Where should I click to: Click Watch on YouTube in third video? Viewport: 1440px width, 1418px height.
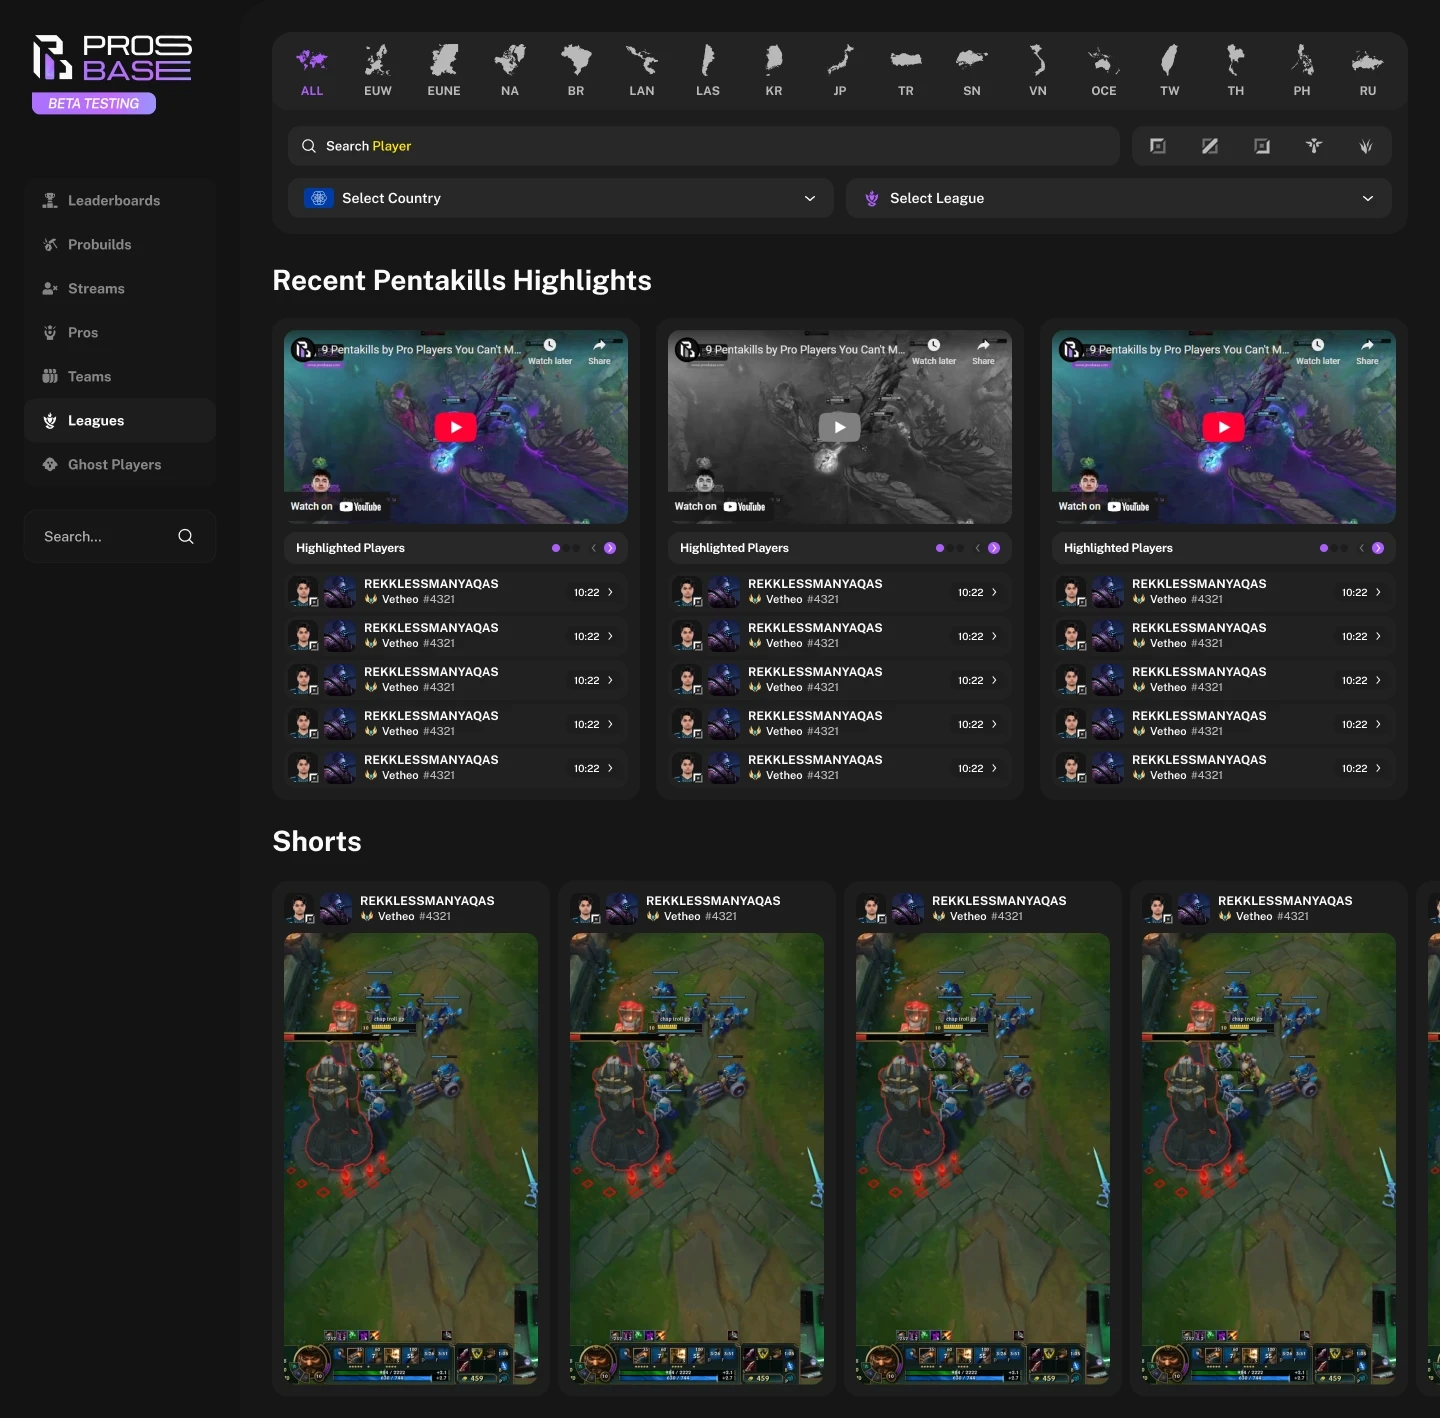tap(1104, 506)
